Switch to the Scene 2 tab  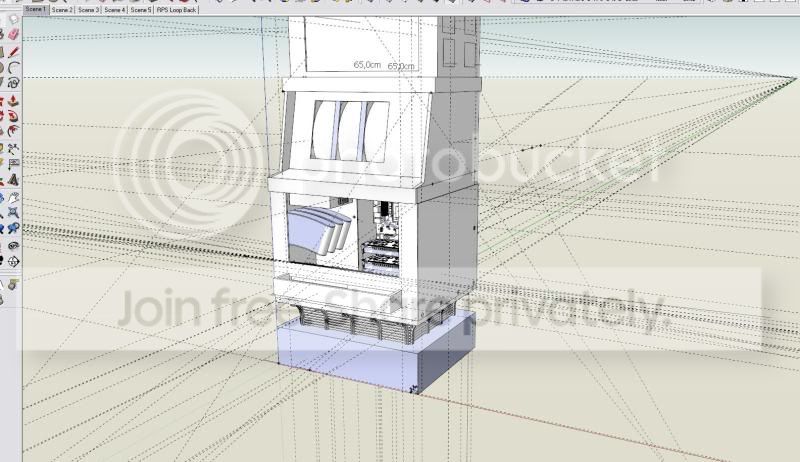(x=62, y=10)
